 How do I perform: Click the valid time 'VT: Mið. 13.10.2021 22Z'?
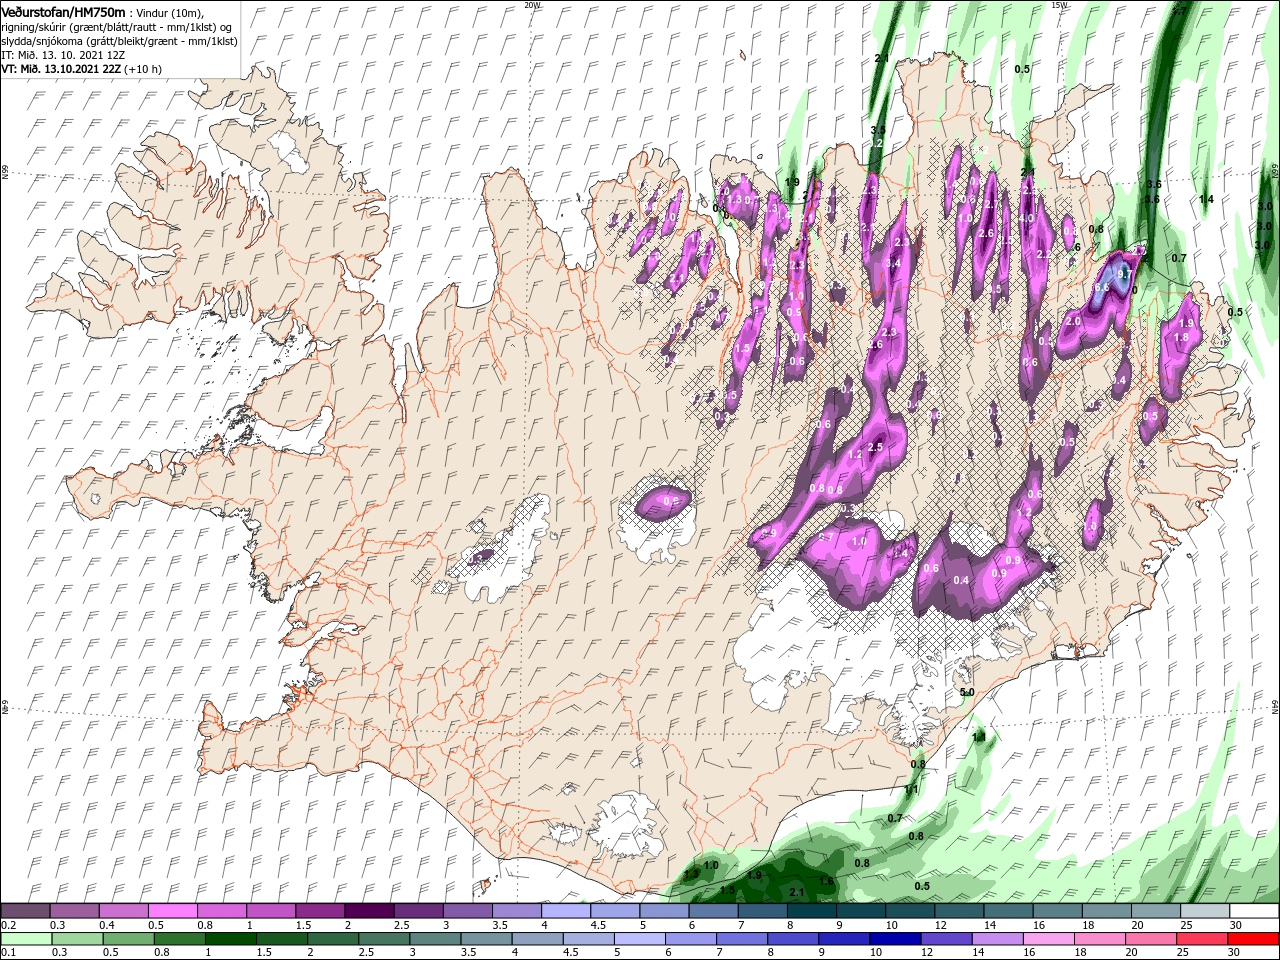[x=61, y=69]
